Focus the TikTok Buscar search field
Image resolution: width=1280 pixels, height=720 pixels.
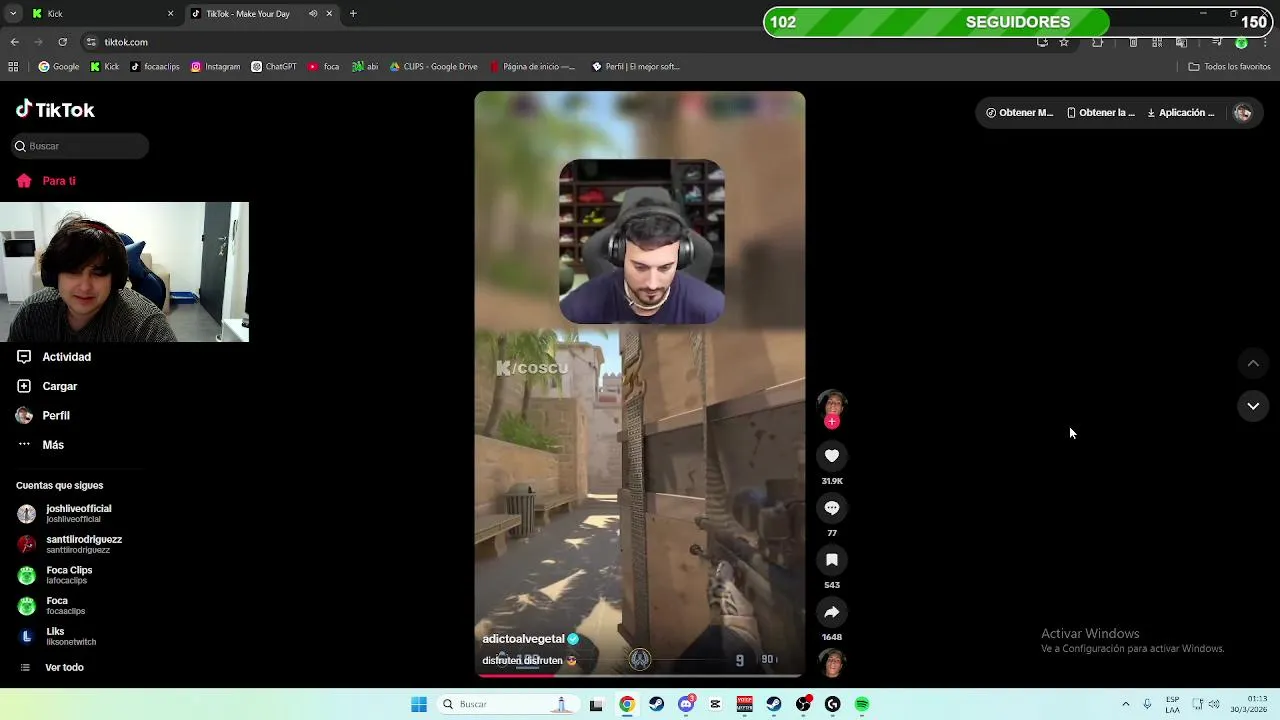coord(80,146)
